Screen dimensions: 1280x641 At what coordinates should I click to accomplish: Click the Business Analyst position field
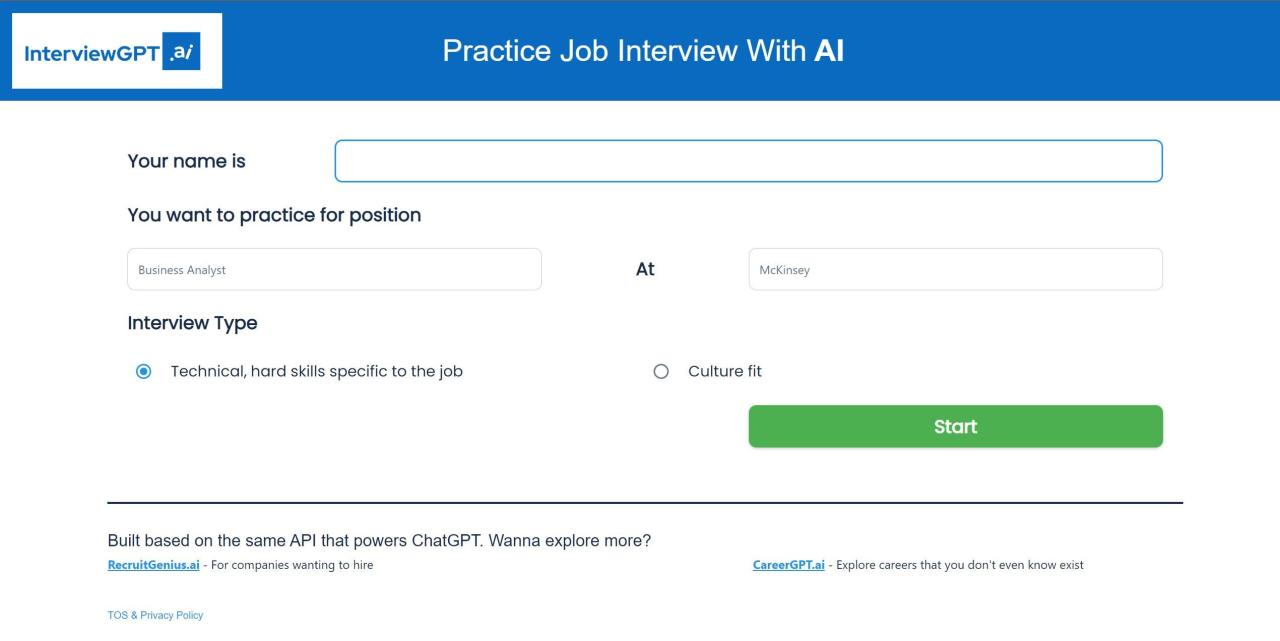pyautogui.click(x=334, y=270)
